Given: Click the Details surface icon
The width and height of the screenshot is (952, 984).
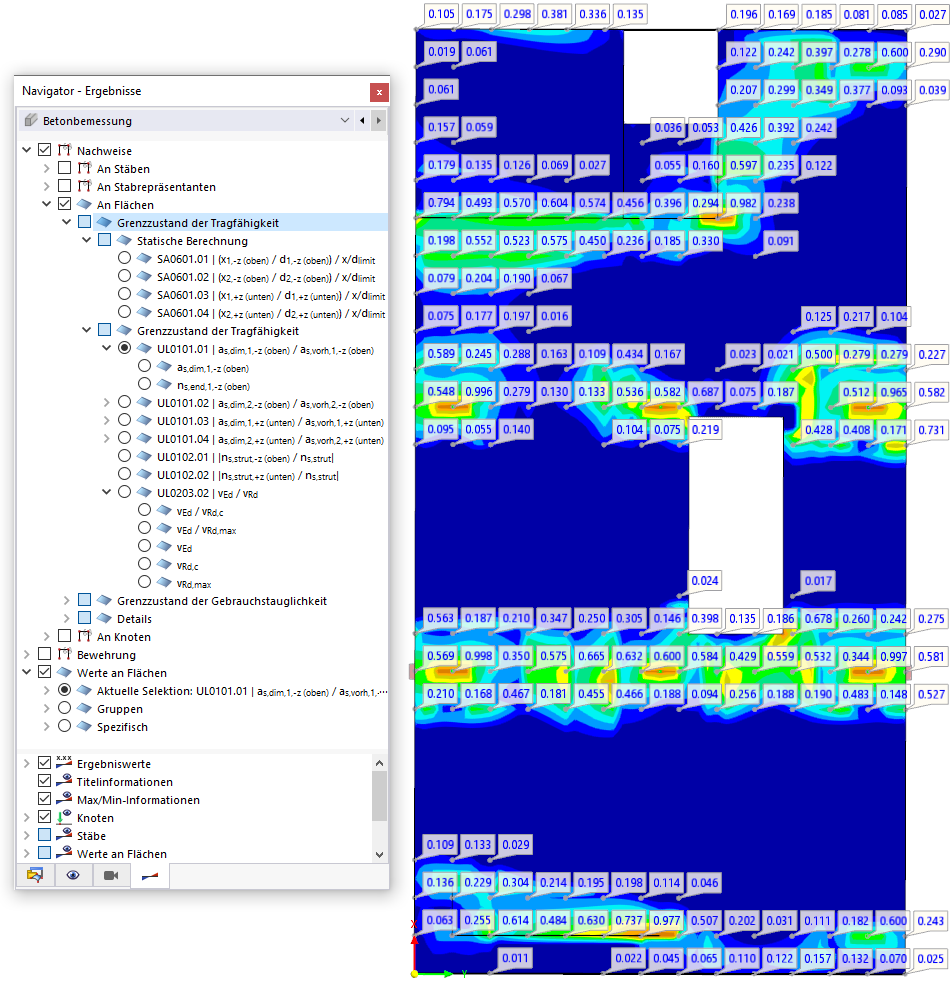Looking at the screenshot, I should click(x=104, y=618).
